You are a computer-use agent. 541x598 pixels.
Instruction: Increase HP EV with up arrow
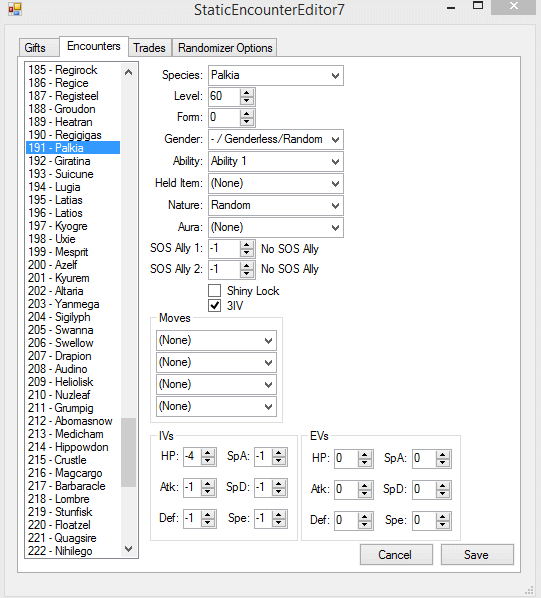[x=365, y=455]
